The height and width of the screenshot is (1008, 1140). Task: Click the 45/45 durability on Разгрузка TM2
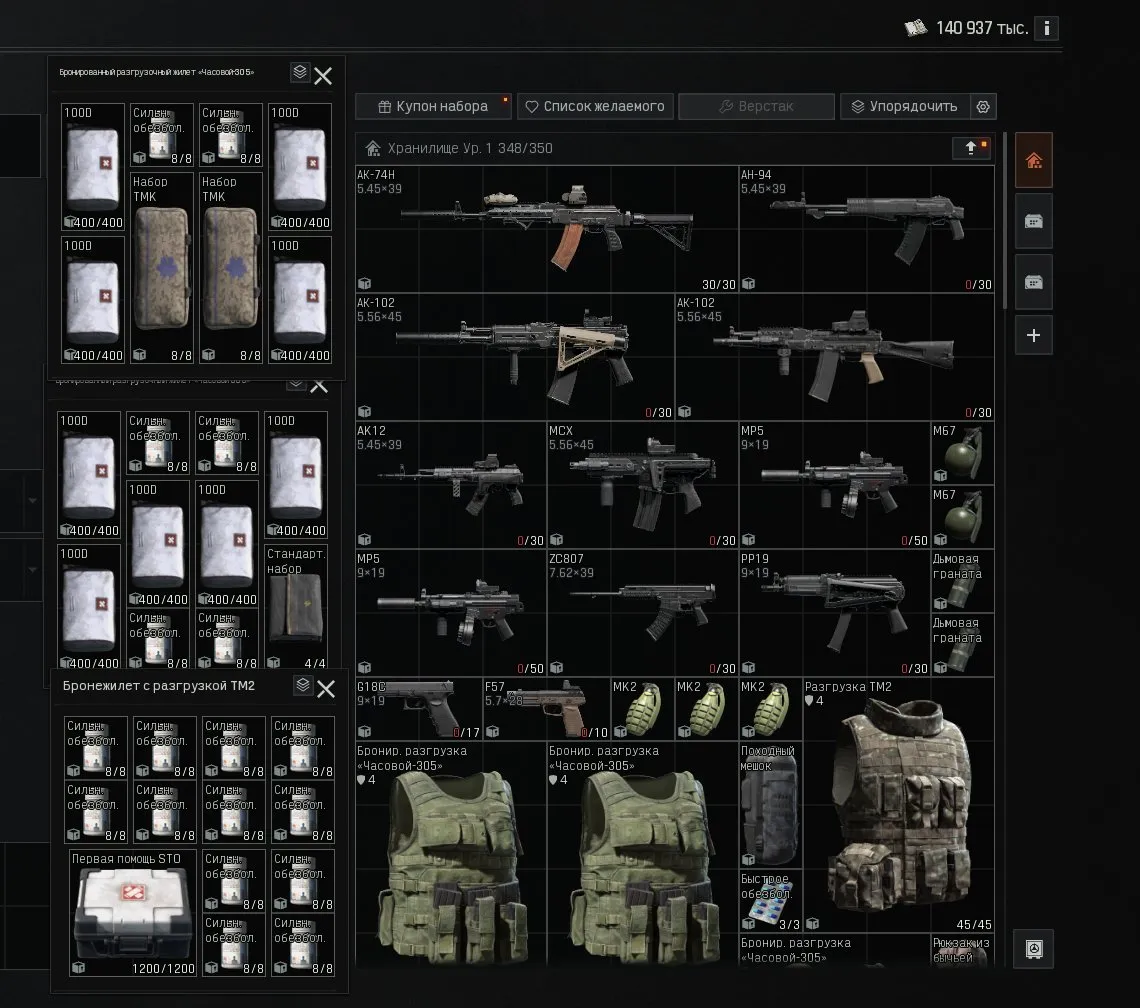coord(974,924)
